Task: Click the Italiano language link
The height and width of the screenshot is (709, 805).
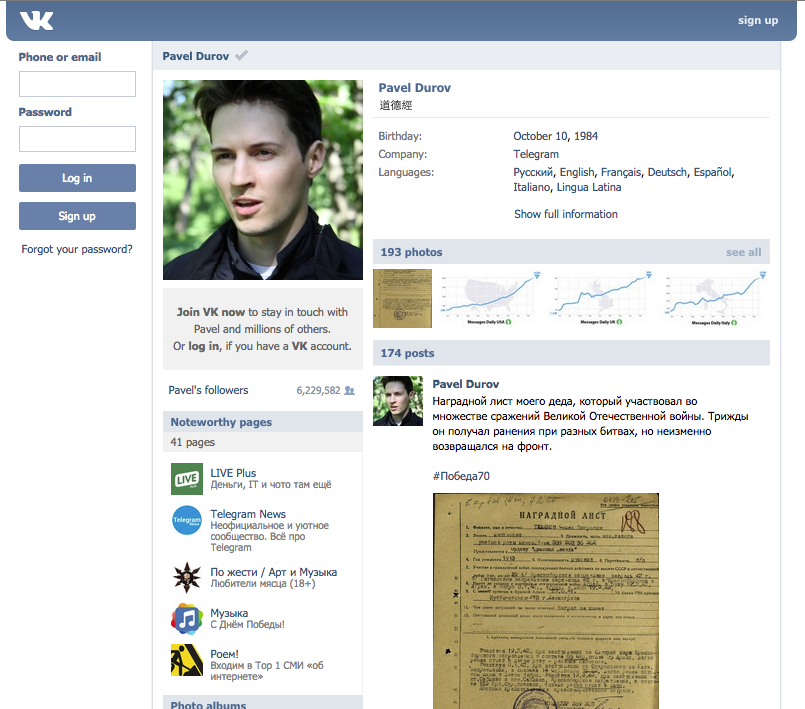Action: click(532, 187)
